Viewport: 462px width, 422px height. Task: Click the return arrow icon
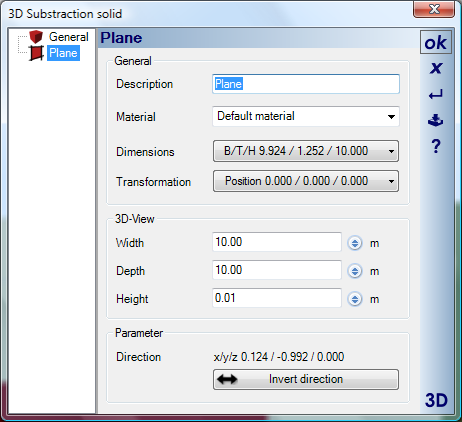436,95
